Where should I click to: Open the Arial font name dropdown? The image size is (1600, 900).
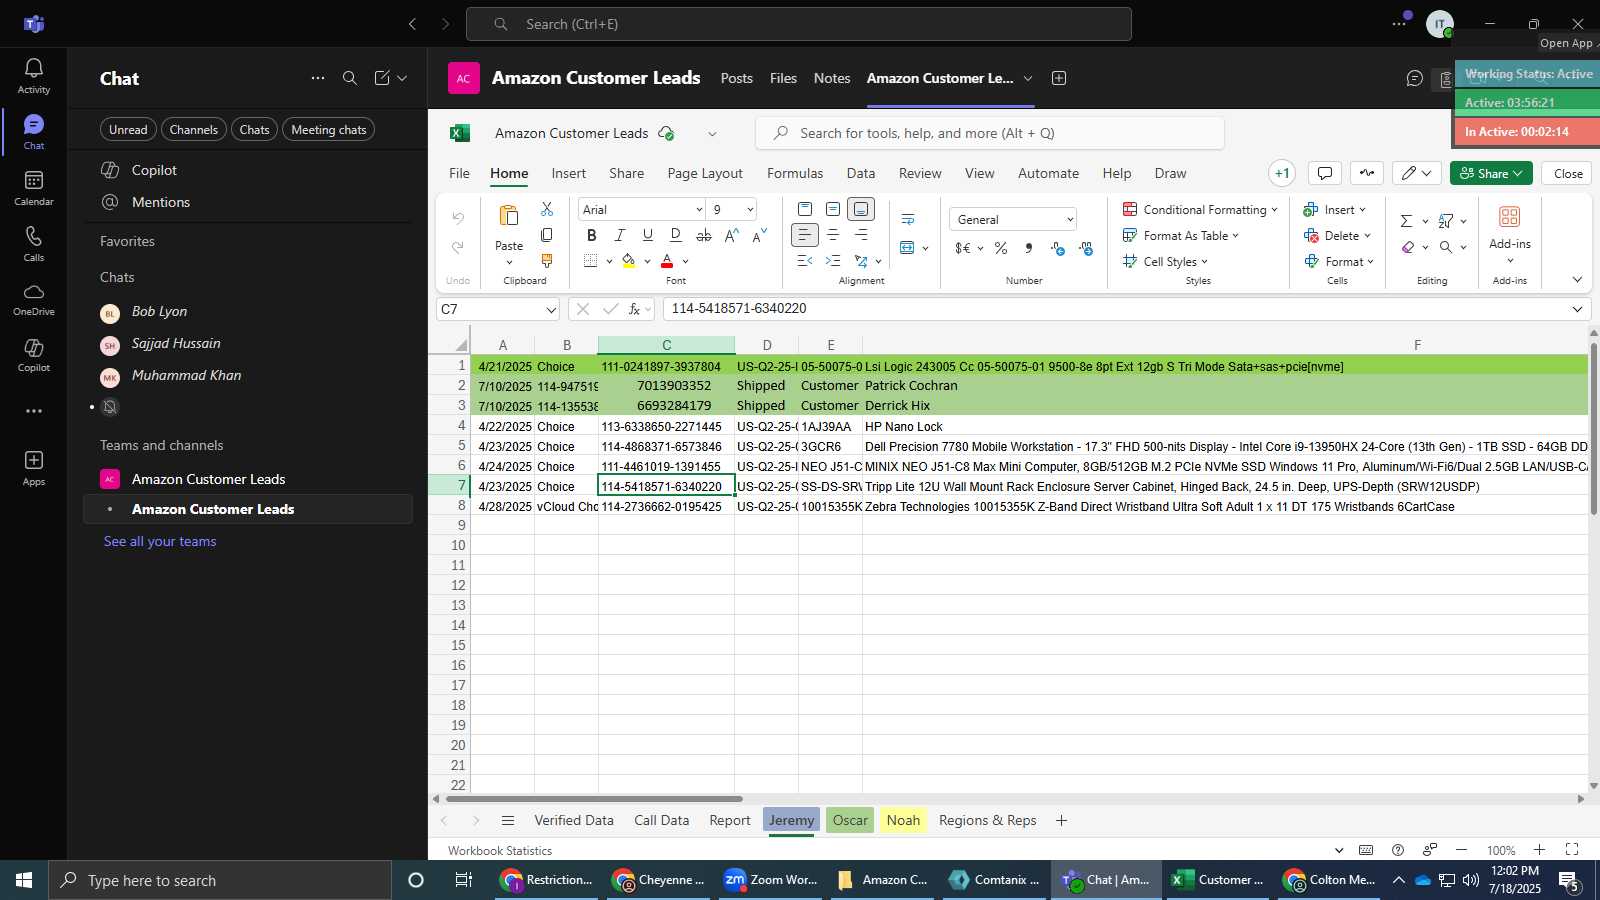(699, 209)
